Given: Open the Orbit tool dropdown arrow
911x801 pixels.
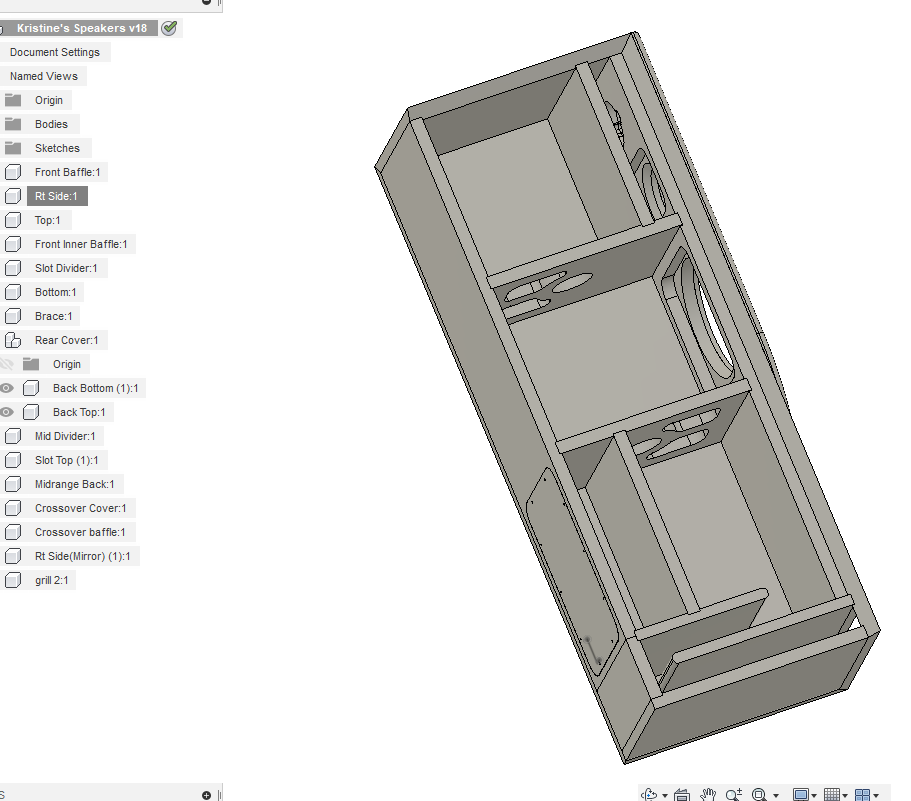Looking at the screenshot, I should [x=665, y=795].
